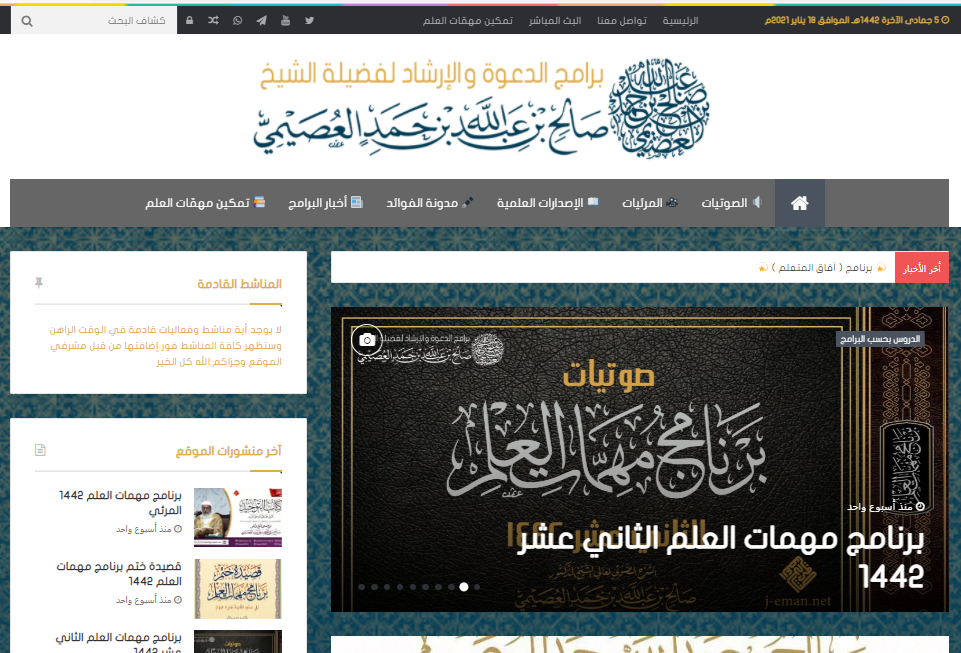The width and height of the screenshot is (961, 653).
Task: Go to the home icon in main menu
Action: (x=799, y=203)
